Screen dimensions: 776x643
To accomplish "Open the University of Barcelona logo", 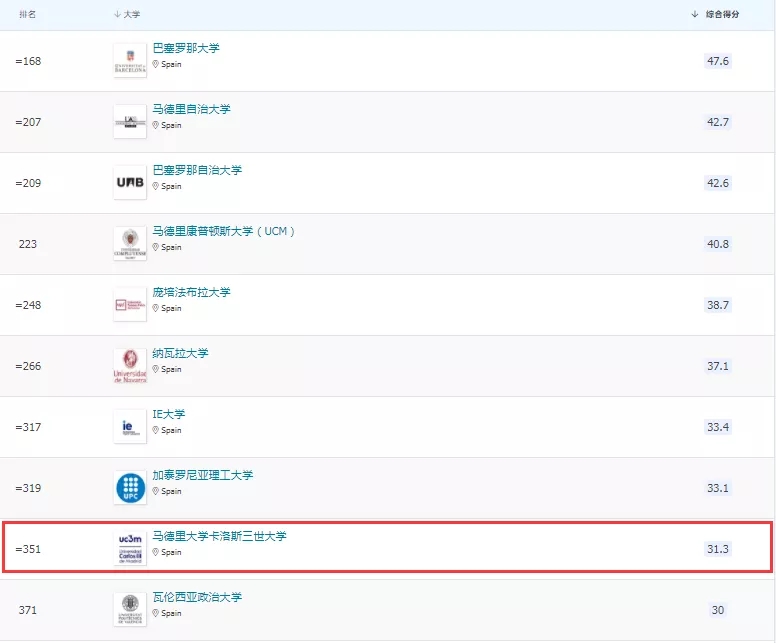I will [130, 61].
